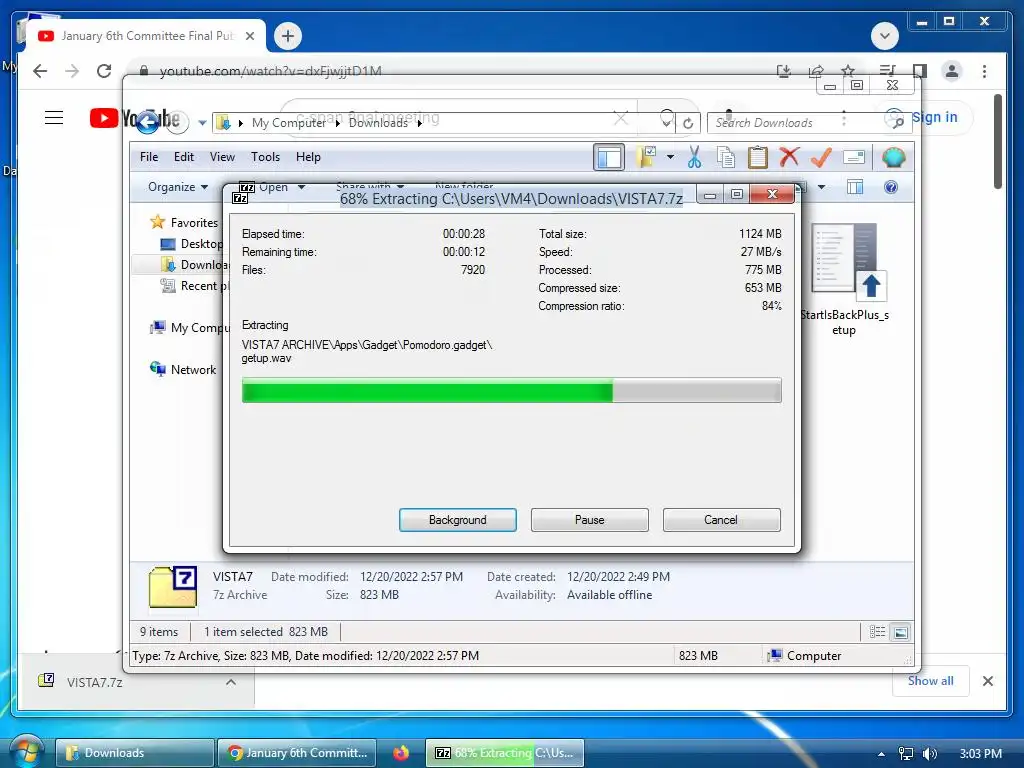Click Downloads in address breadcrumb

point(378,123)
